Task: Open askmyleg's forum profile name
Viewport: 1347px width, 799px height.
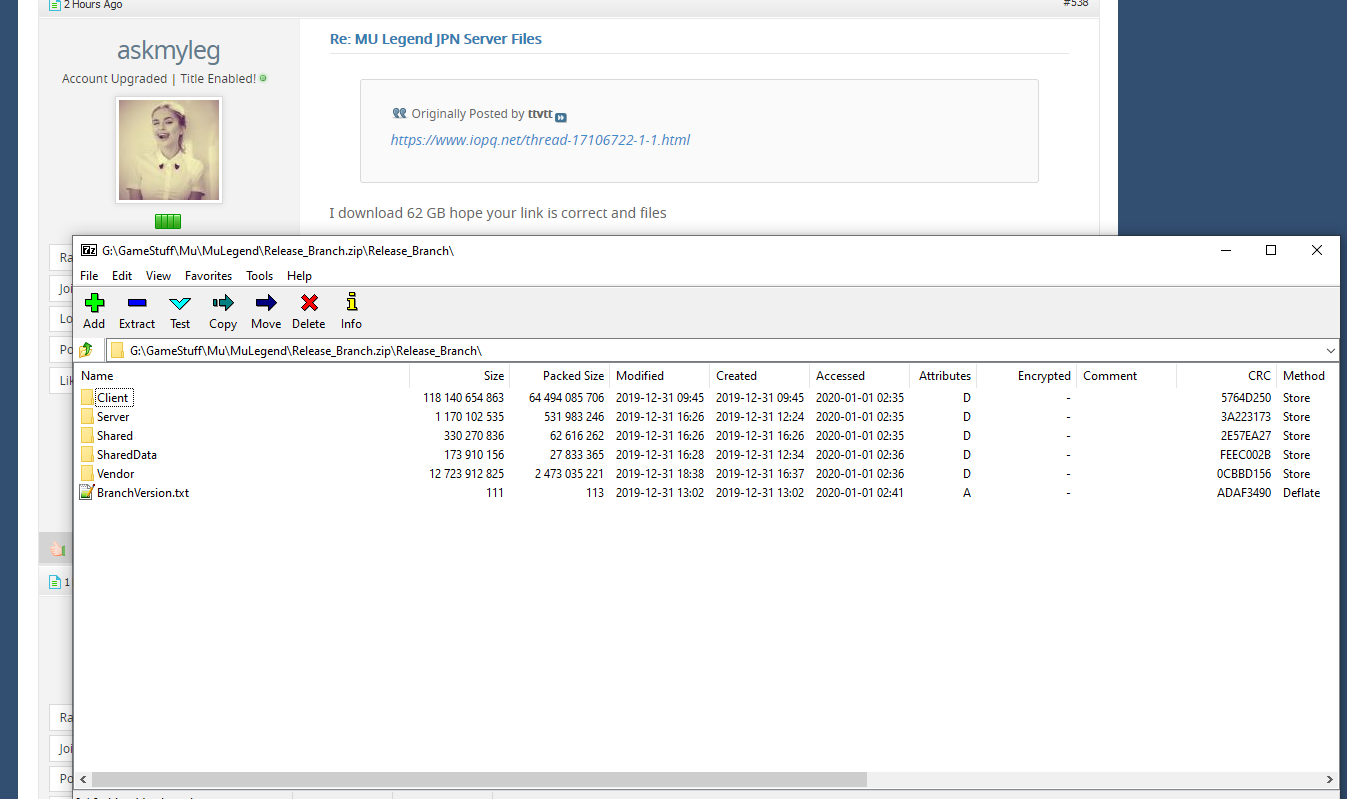Action: 168,51
